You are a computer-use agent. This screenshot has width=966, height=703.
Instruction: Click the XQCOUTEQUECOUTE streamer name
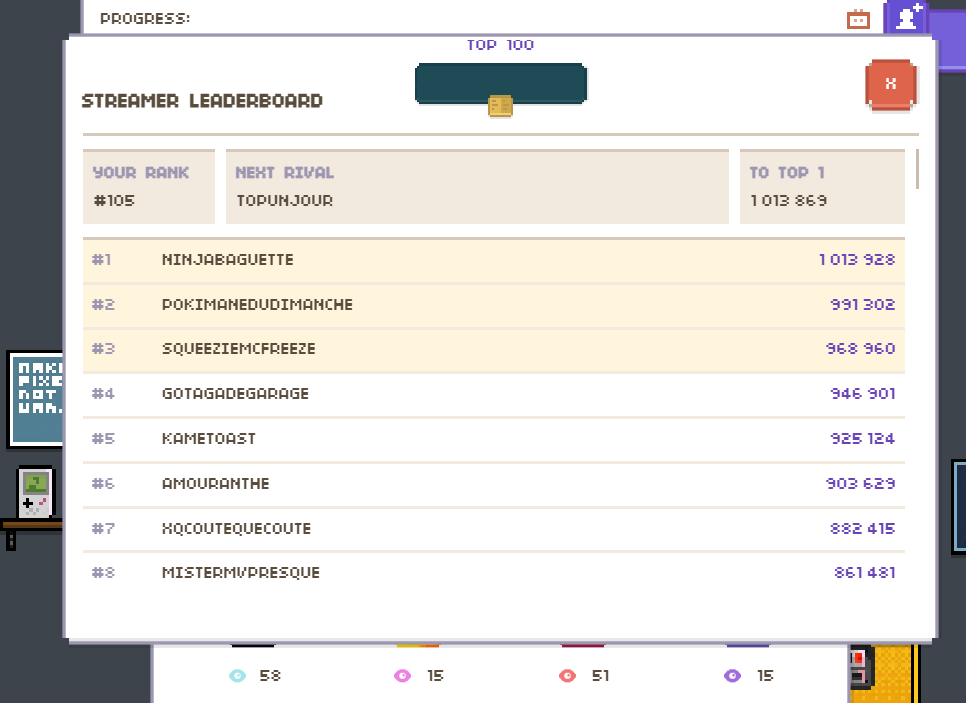pos(237,529)
